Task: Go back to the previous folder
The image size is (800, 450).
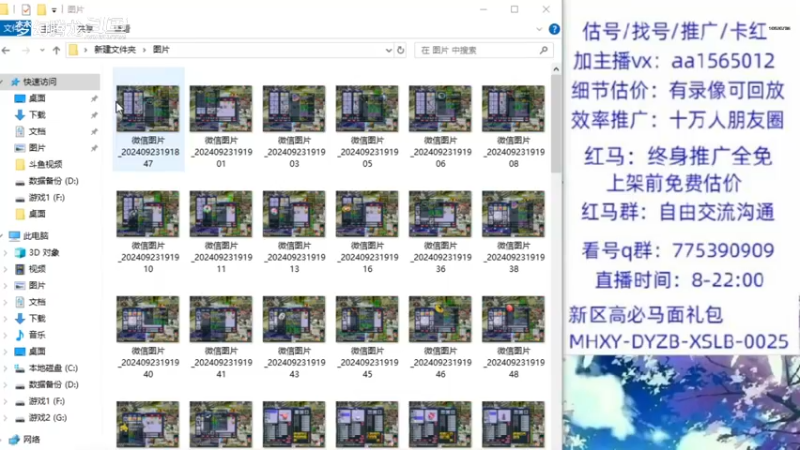Action: pyautogui.click(x=6, y=50)
